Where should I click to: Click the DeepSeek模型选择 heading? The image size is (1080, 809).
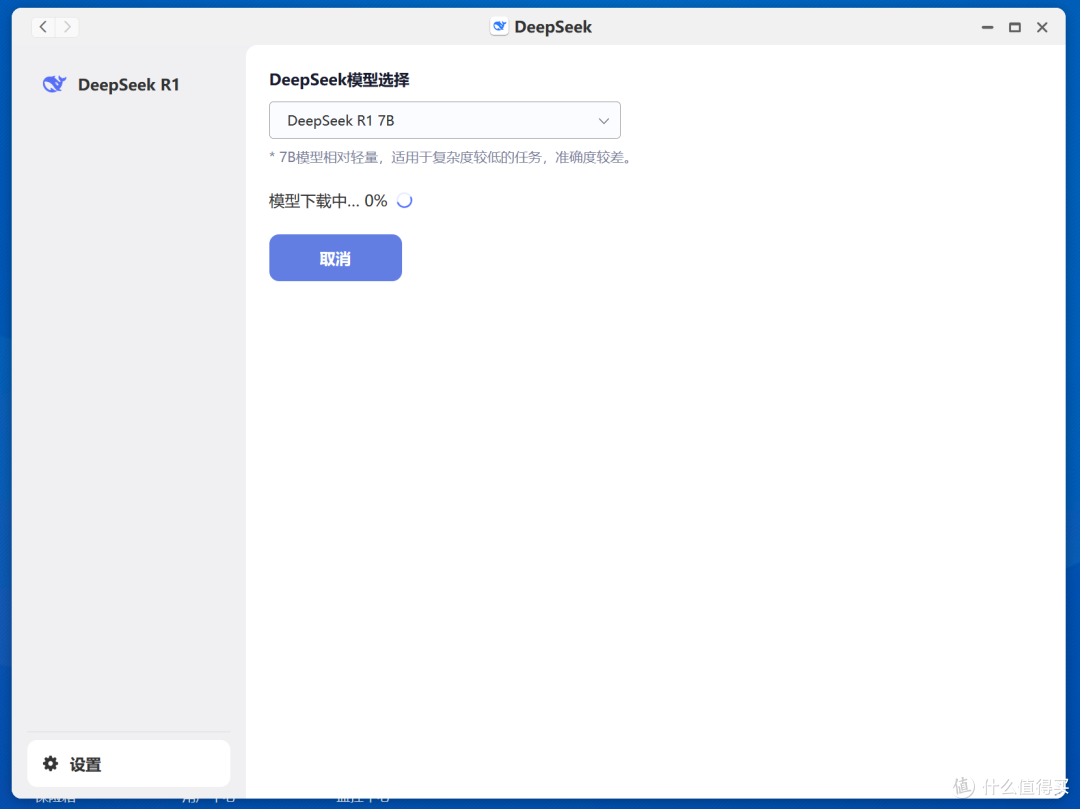[339, 80]
